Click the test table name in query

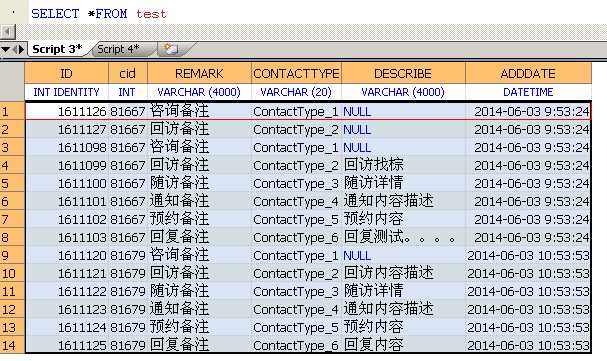[151, 14]
